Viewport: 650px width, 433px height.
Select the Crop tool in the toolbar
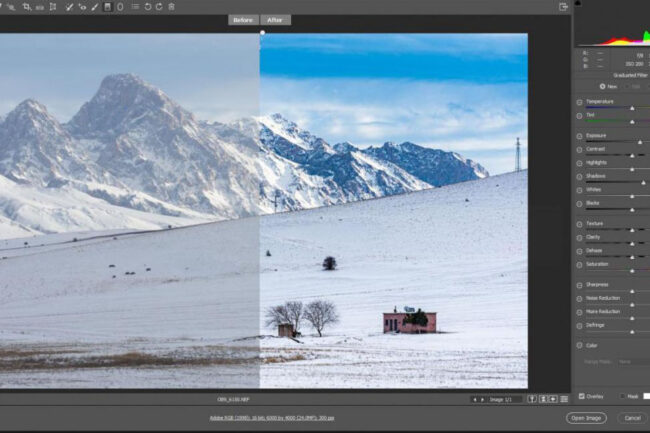tap(26, 7)
